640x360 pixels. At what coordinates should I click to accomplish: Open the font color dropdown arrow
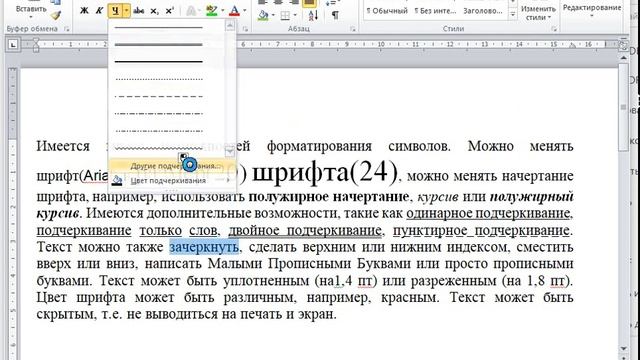(x=245, y=11)
